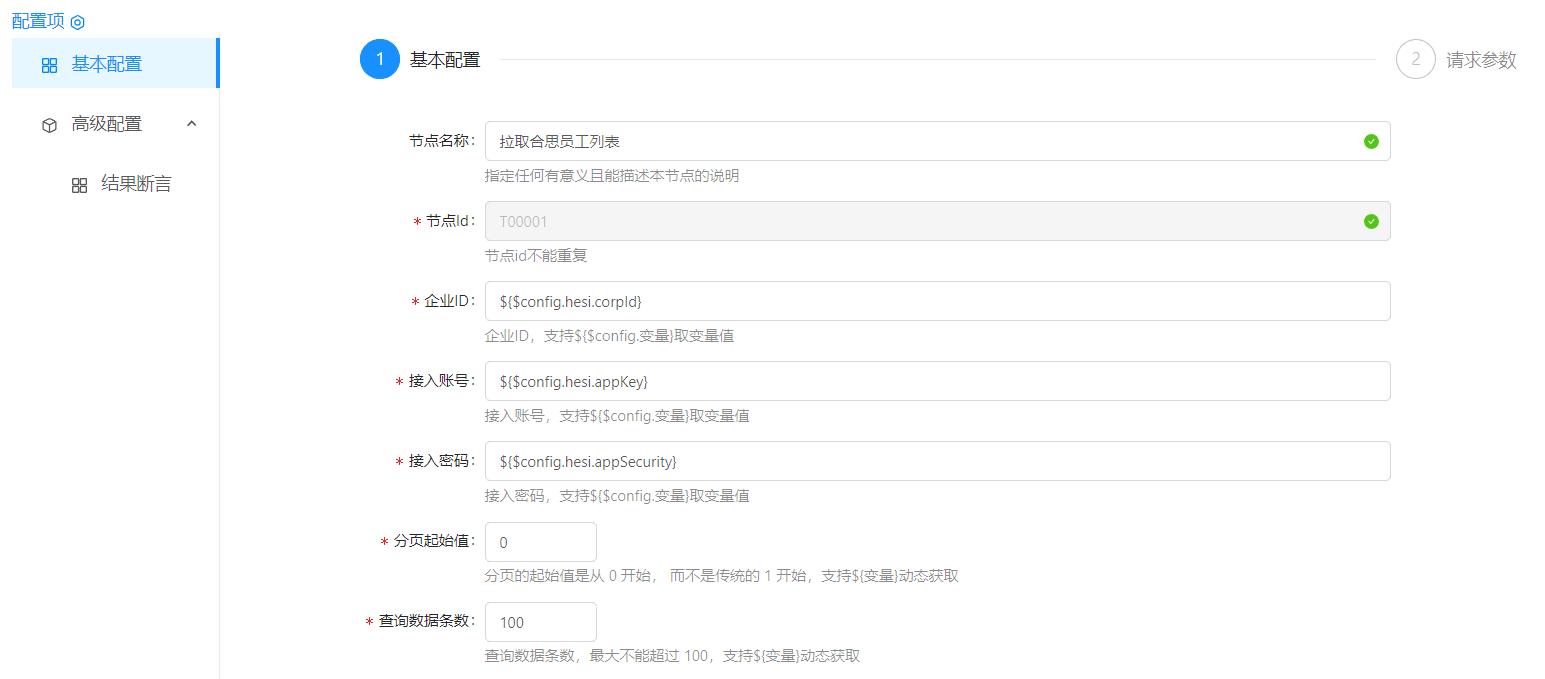
Task: Collapse the 高级配置 menu chevron
Action: (192, 124)
